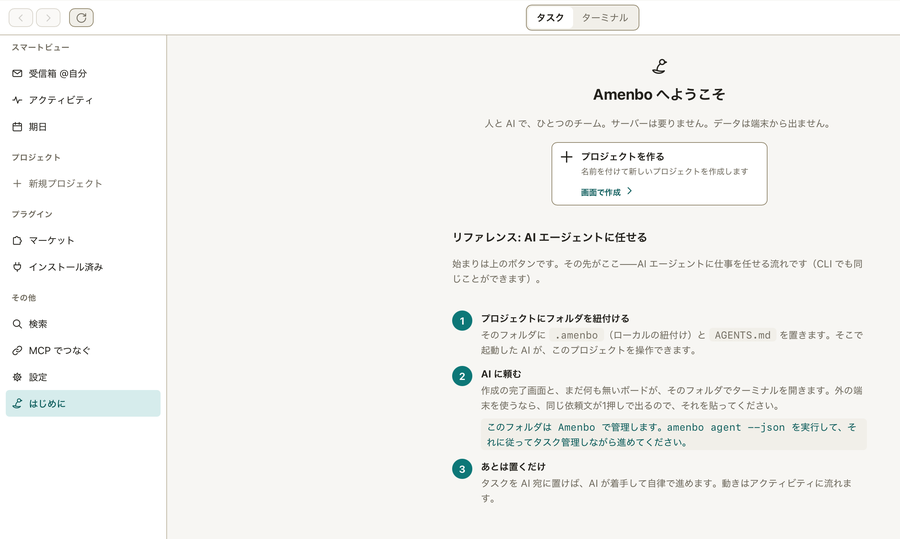Click the calendar icon beside 期日

coord(17,127)
